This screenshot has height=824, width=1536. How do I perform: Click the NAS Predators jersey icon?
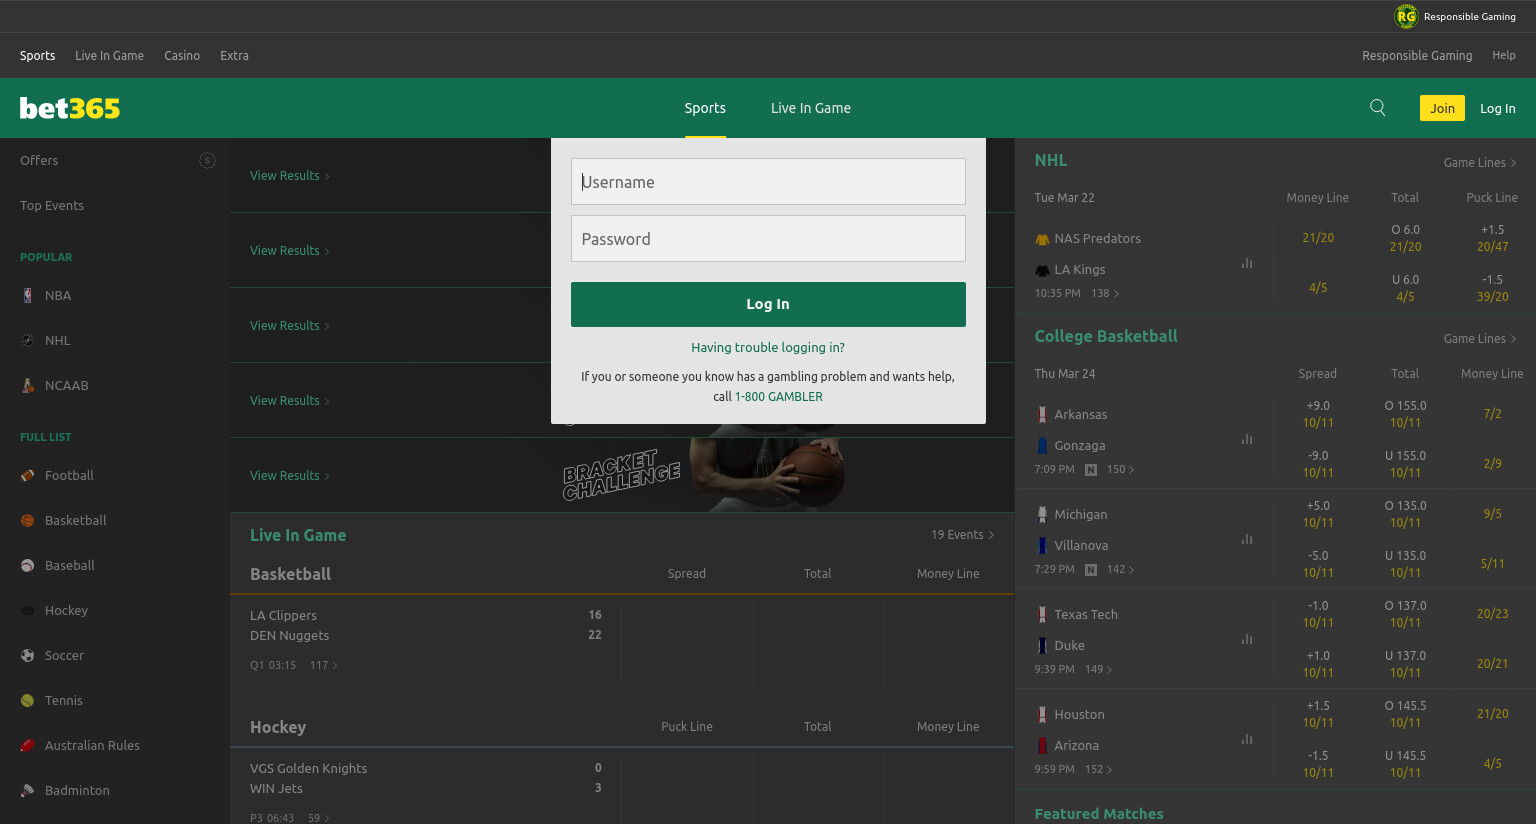click(x=1042, y=239)
